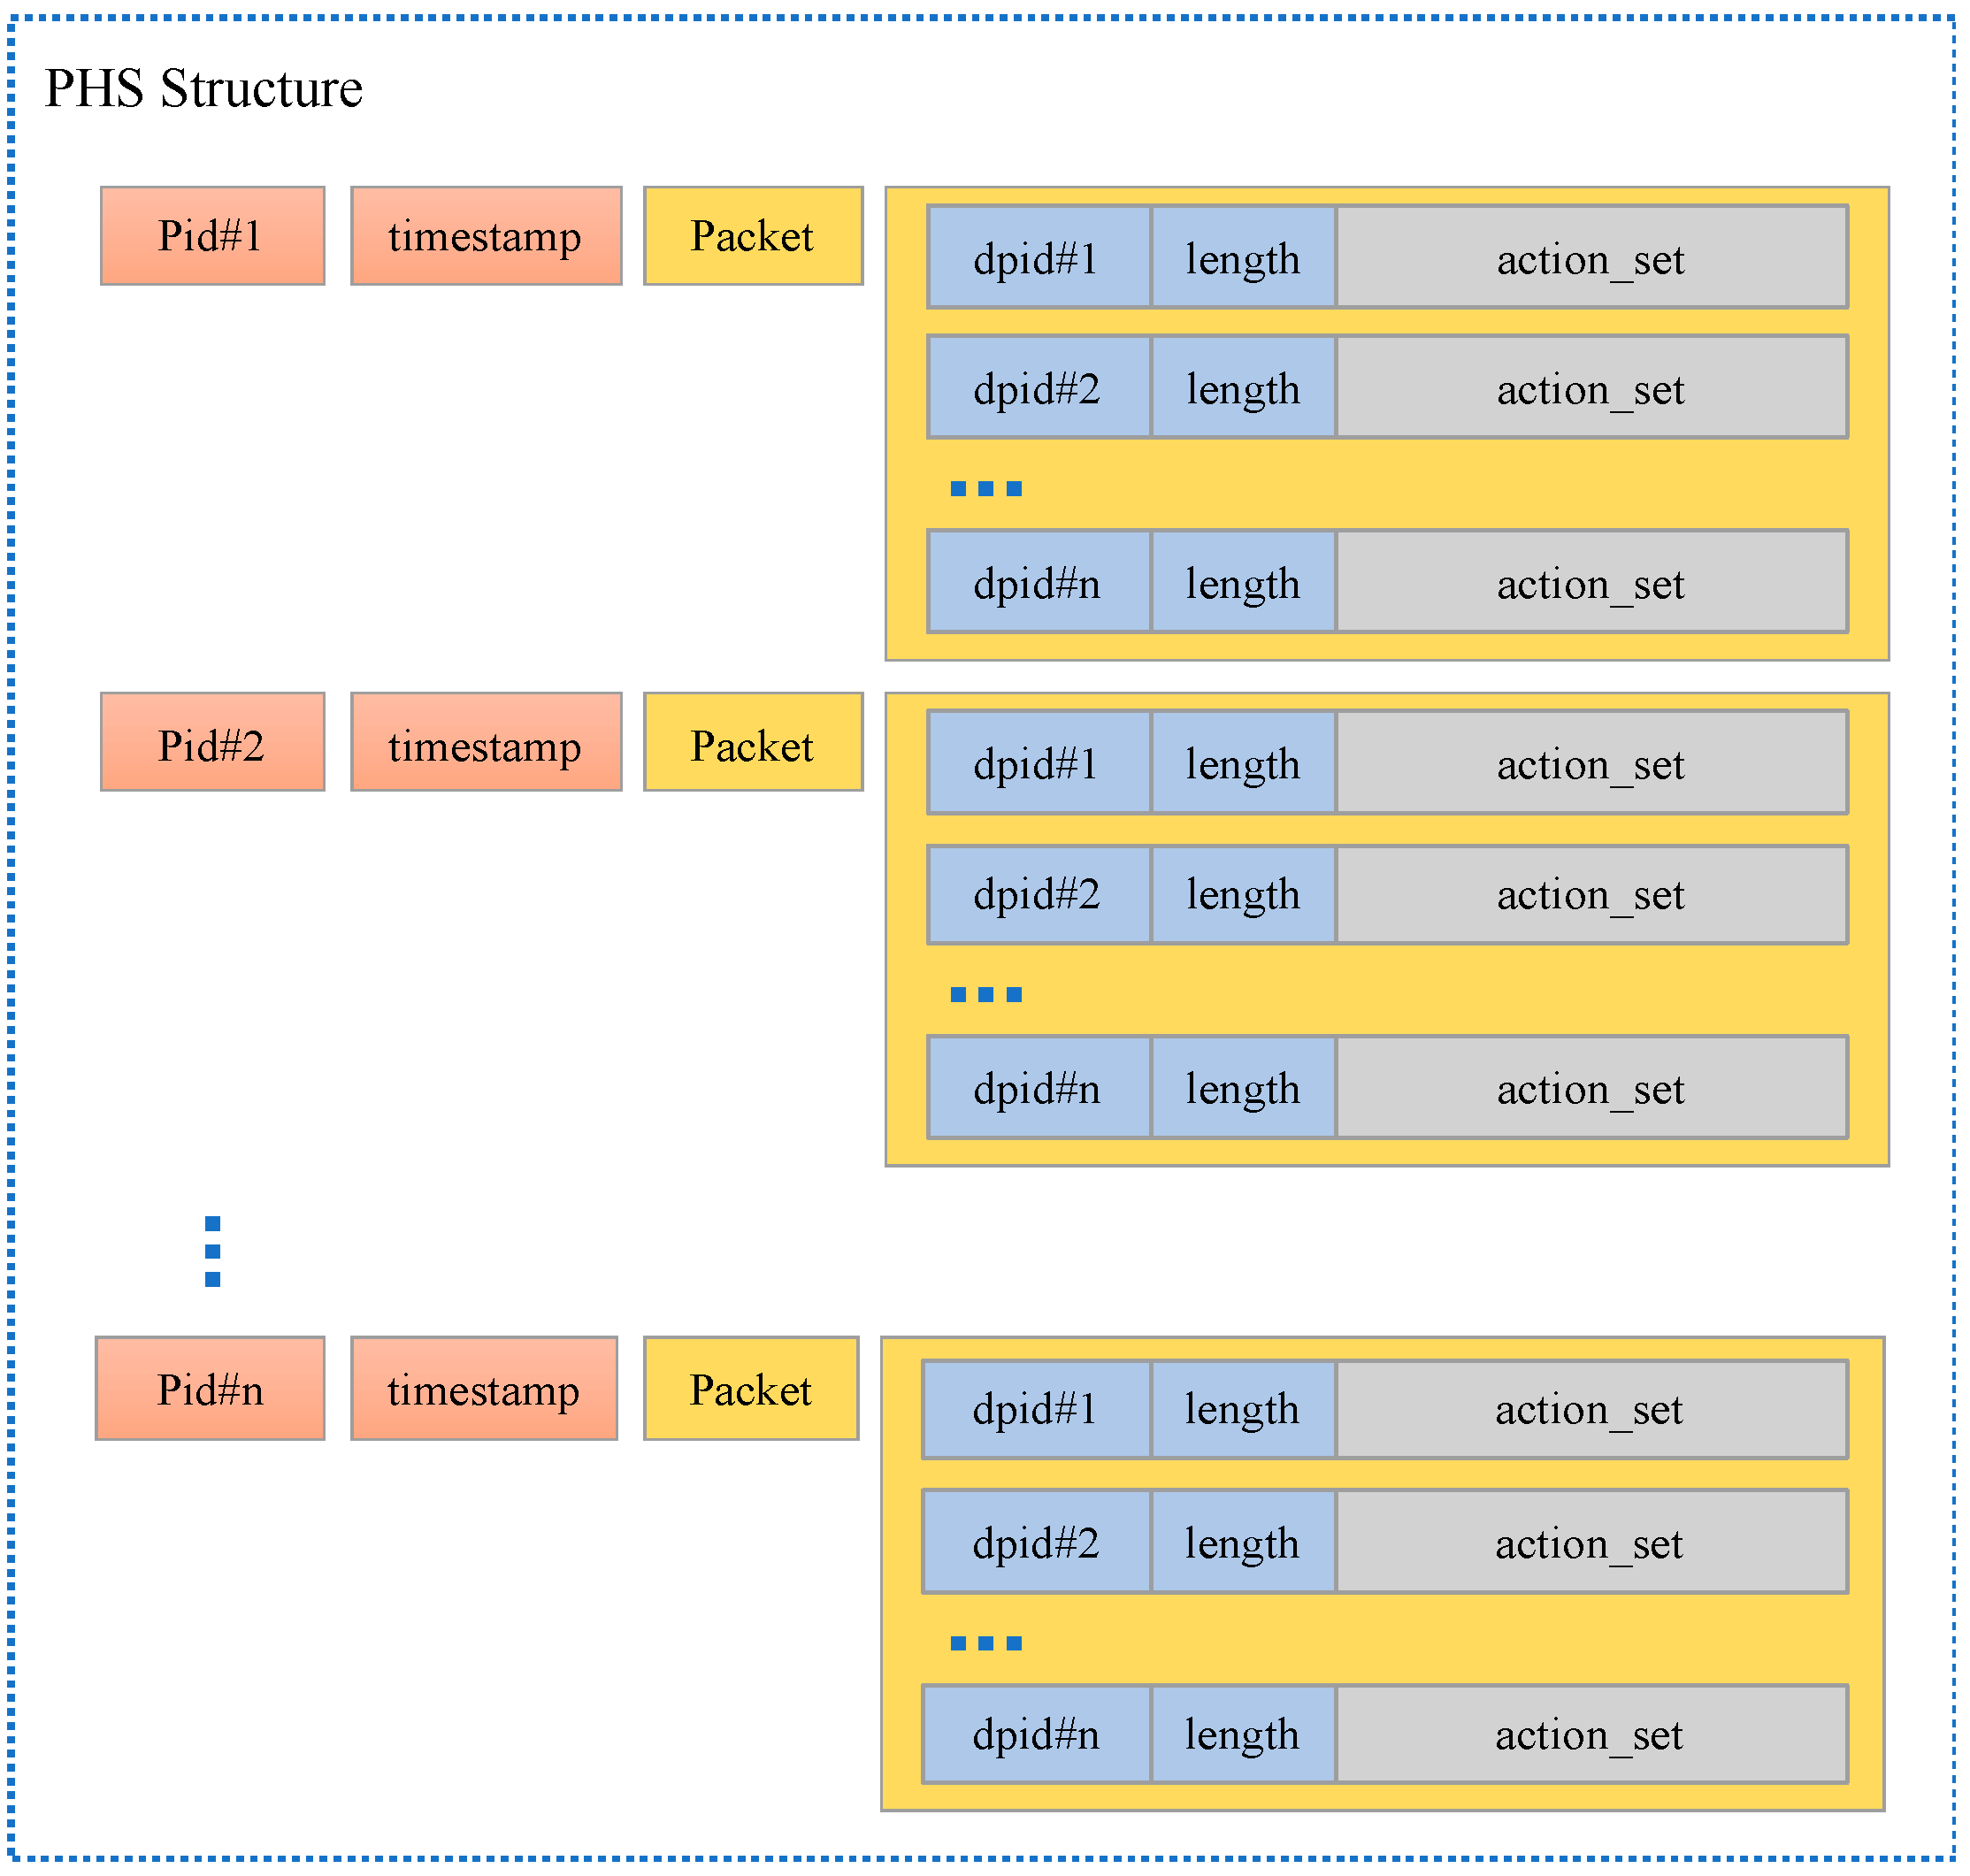The height and width of the screenshot is (1876, 1970).
Task: Click dpid#1 cell in Pid#1's packet group
Action: click(x=1038, y=258)
